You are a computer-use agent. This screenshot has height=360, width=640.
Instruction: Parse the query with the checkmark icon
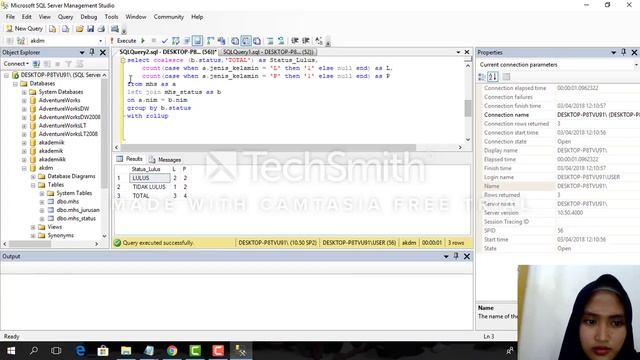pyautogui.click(x=164, y=41)
